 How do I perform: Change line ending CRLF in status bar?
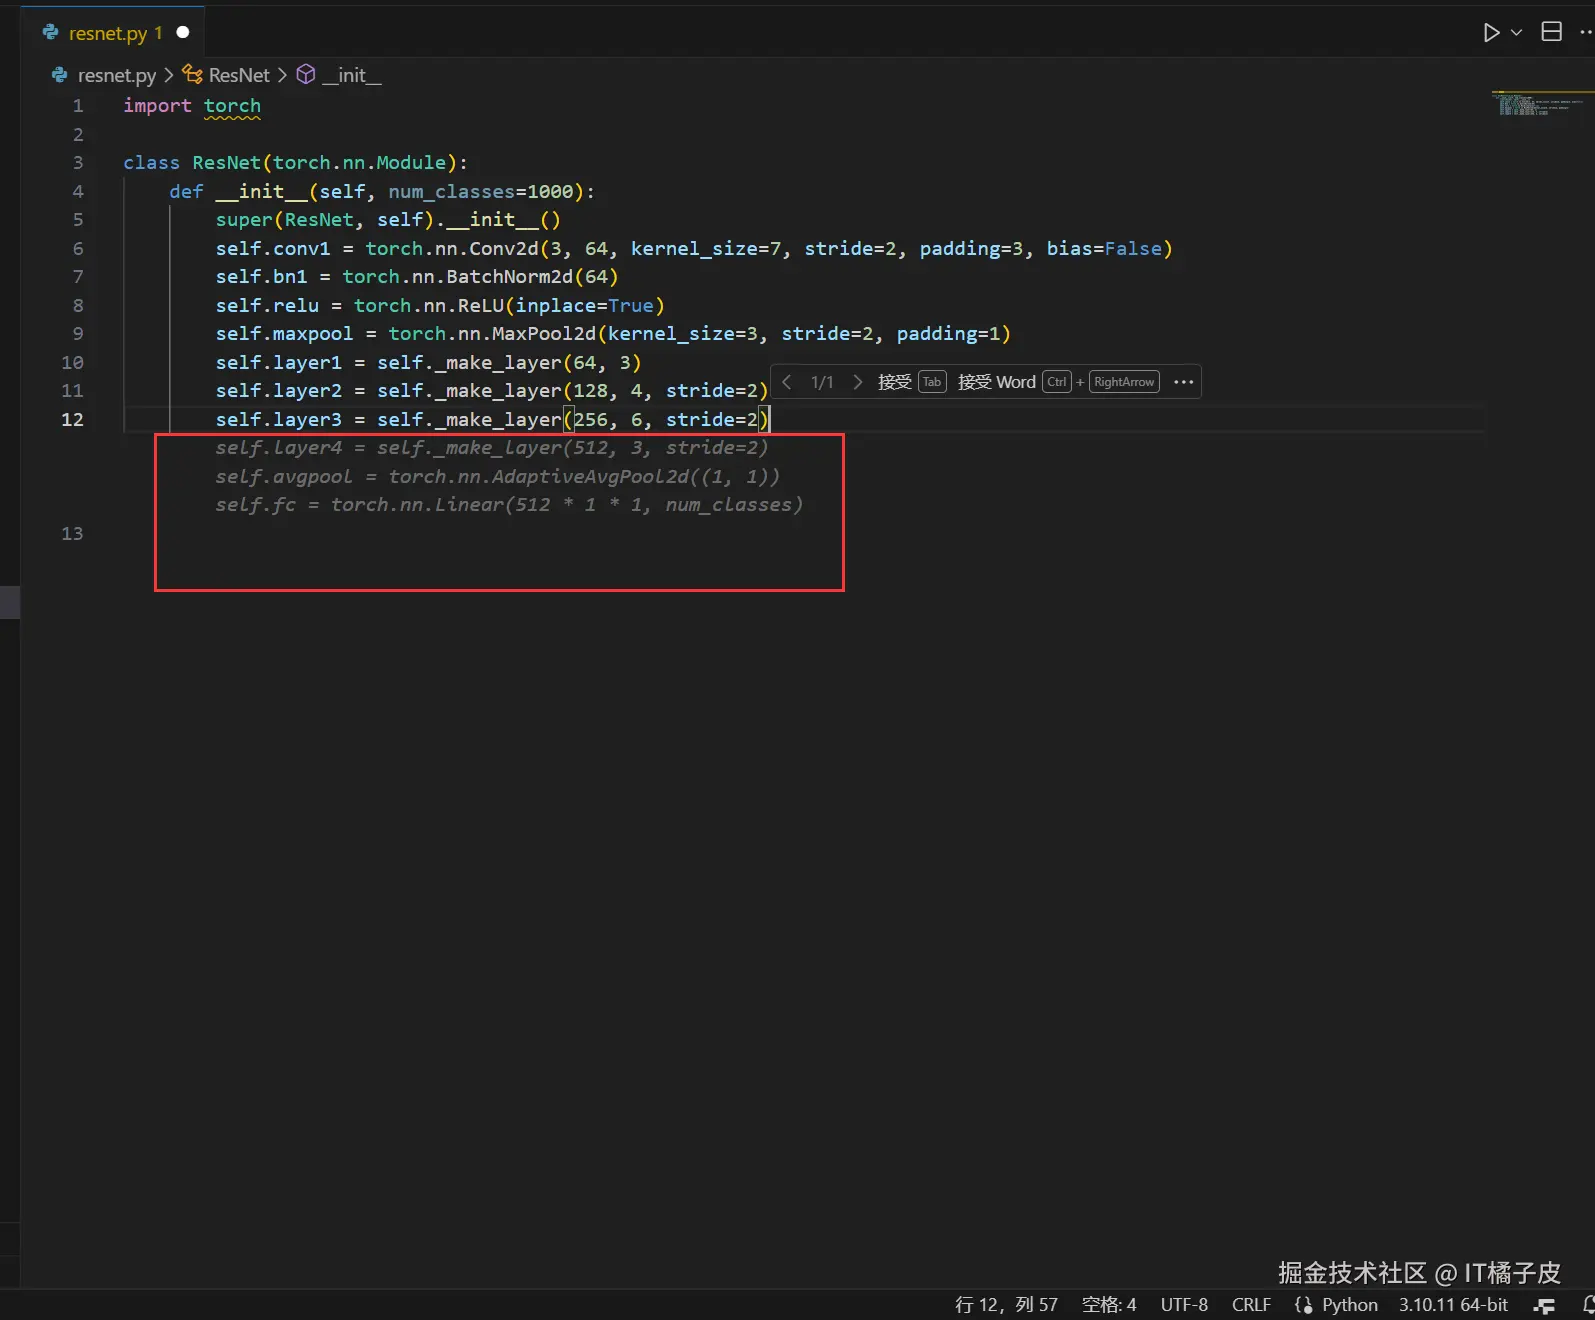(x=1251, y=1305)
